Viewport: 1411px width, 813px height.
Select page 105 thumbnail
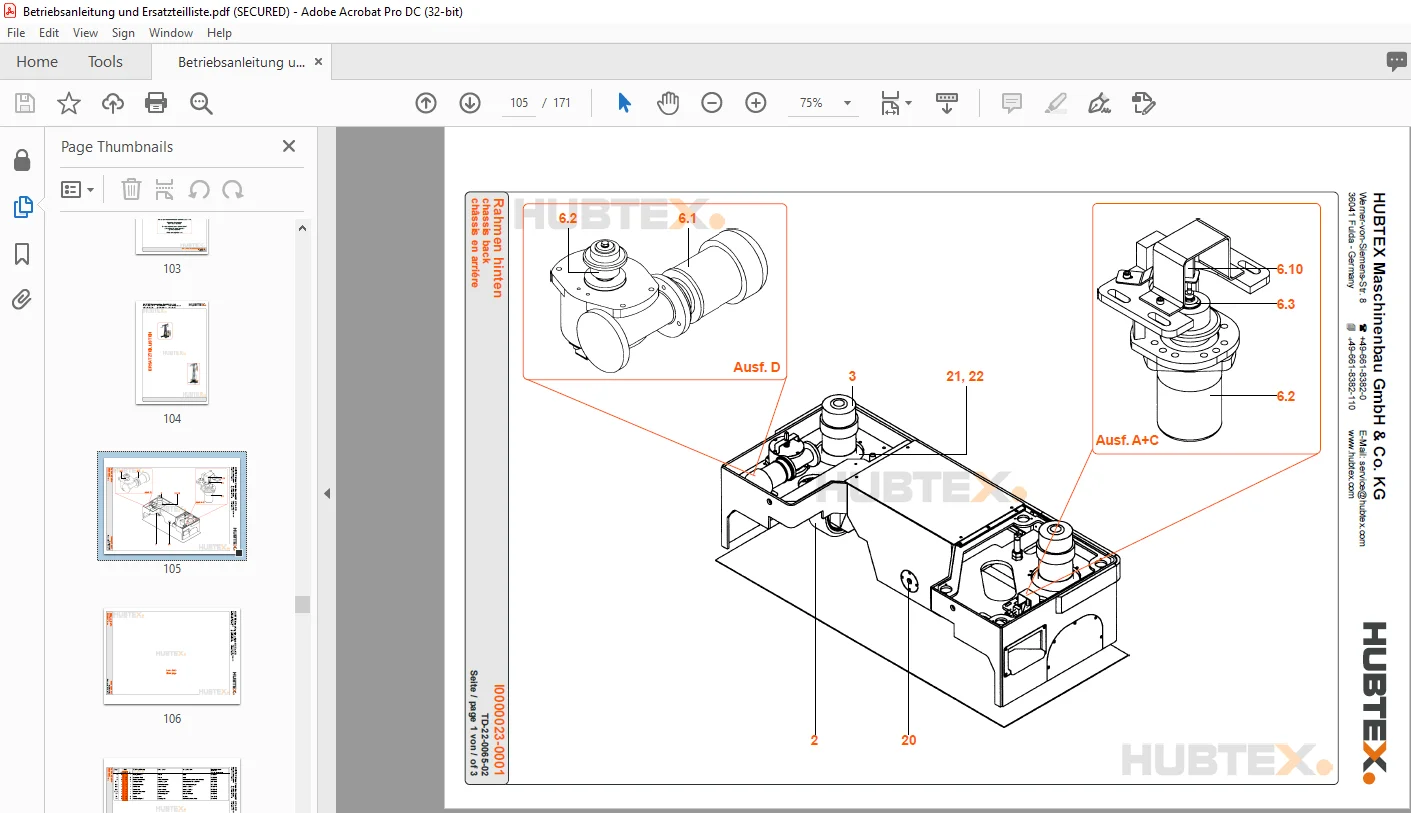(x=172, y=505)
